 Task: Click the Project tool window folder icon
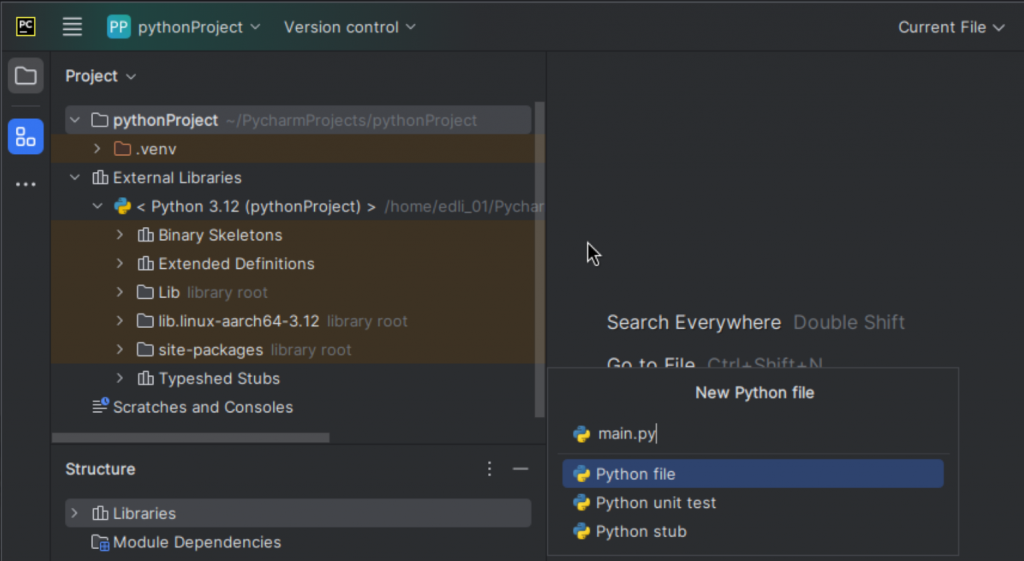26,76
